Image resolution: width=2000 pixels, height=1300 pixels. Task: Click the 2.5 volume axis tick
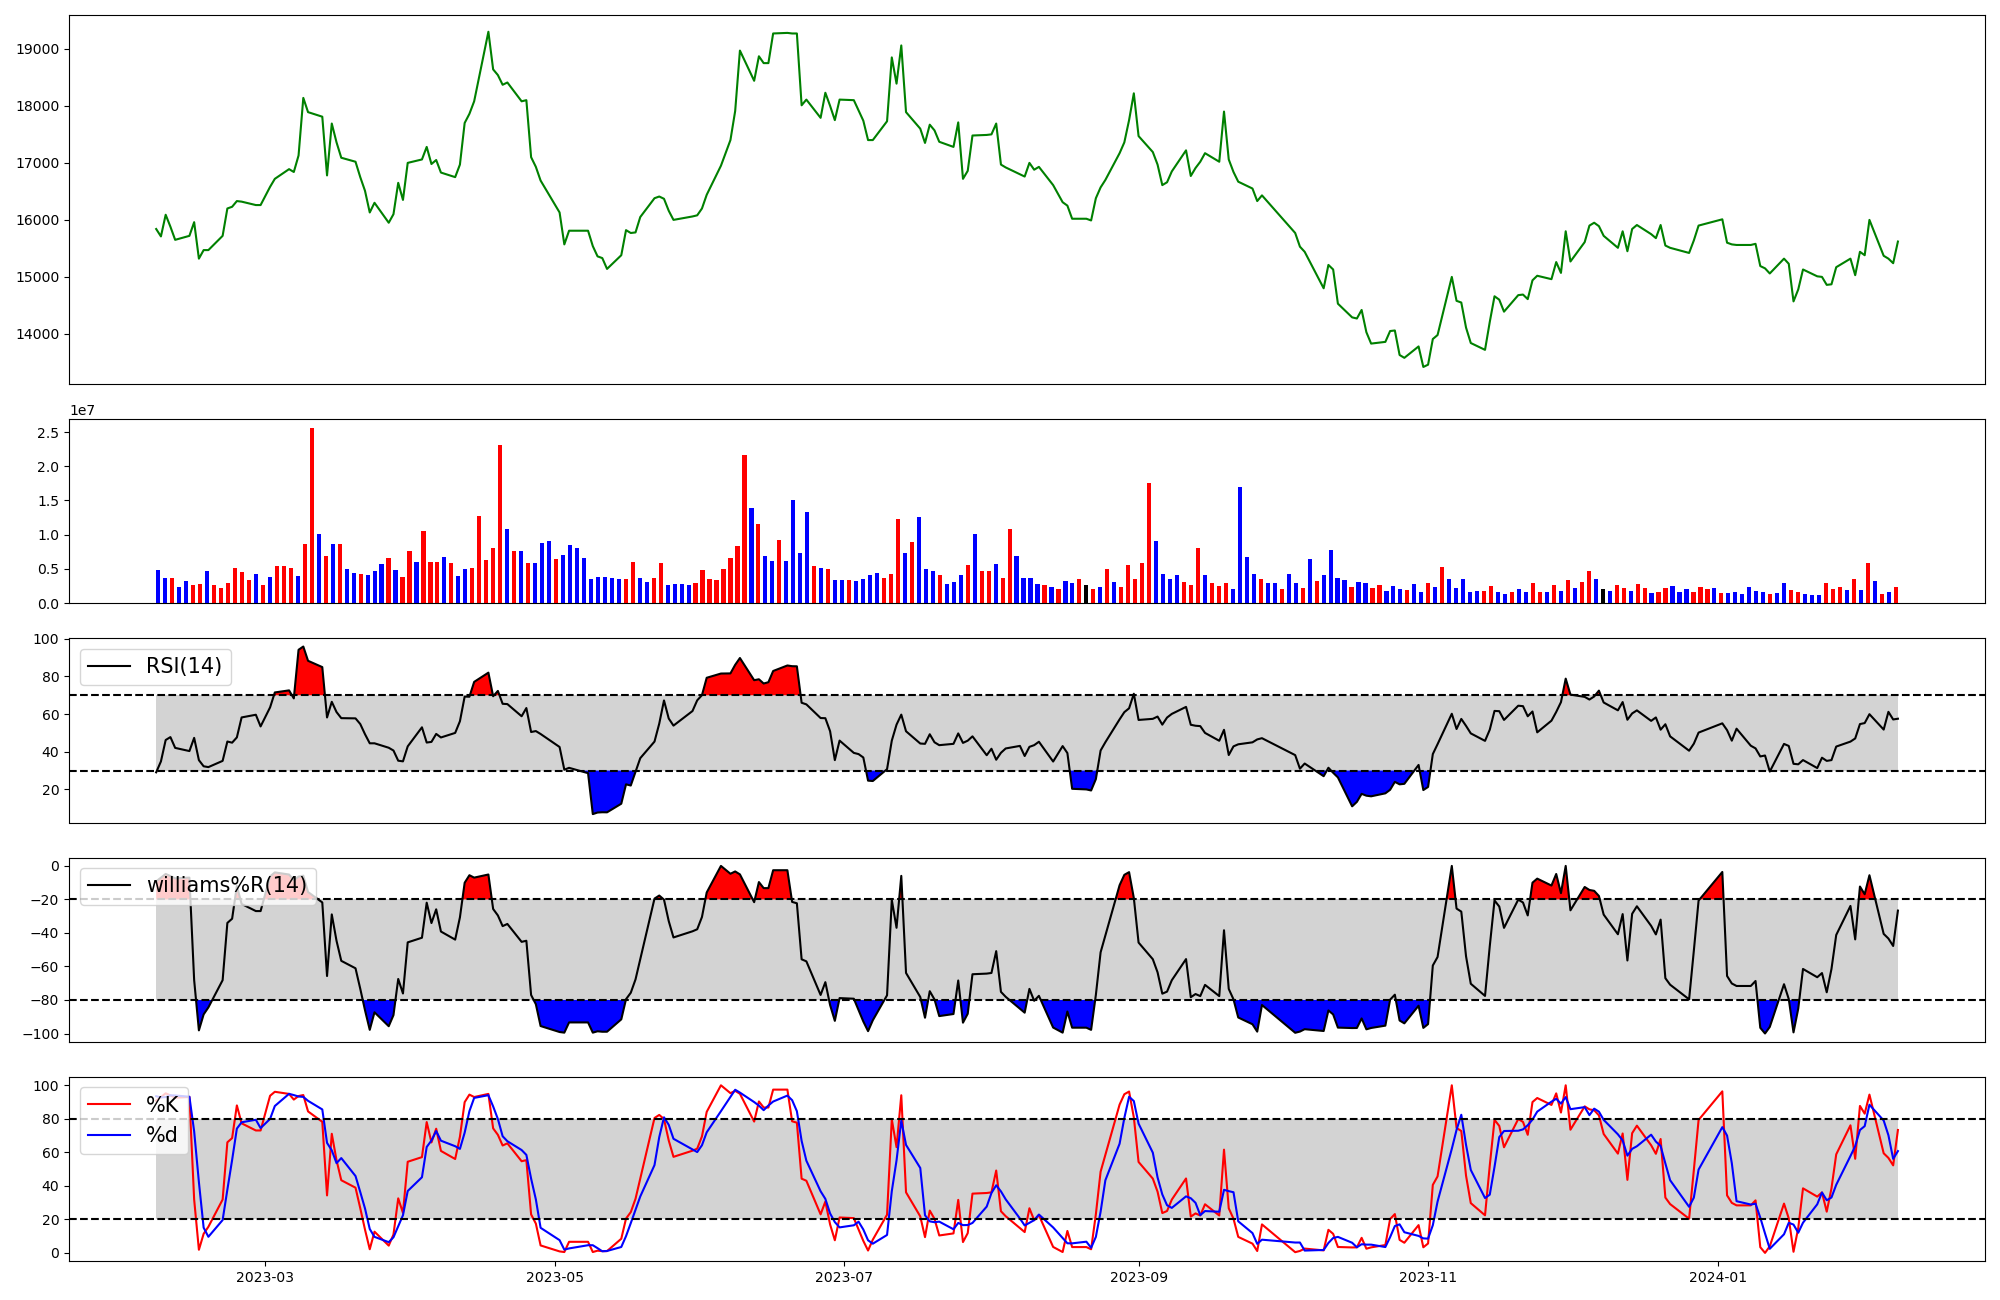47,433
